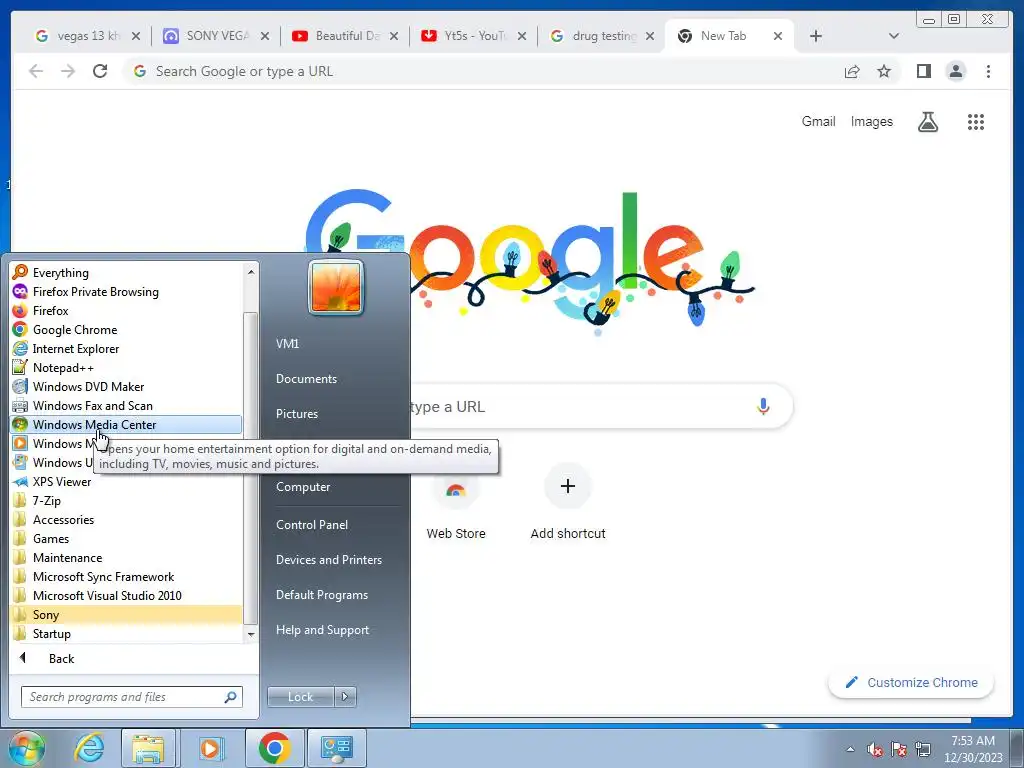Image resolution: width=1024 pixels, height=768 pixels.
Task: Open the Chrome three-dot menu
Action: click(x=988, y=71)
